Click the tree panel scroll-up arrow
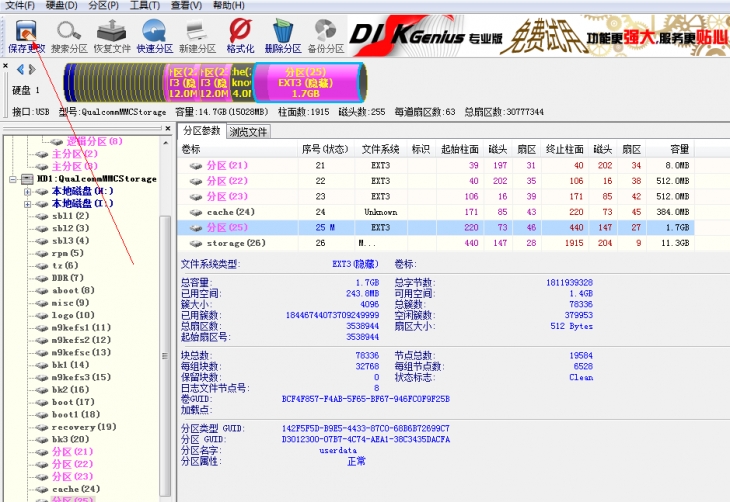This screenshot has height=502, width=730. pos(166,142)
